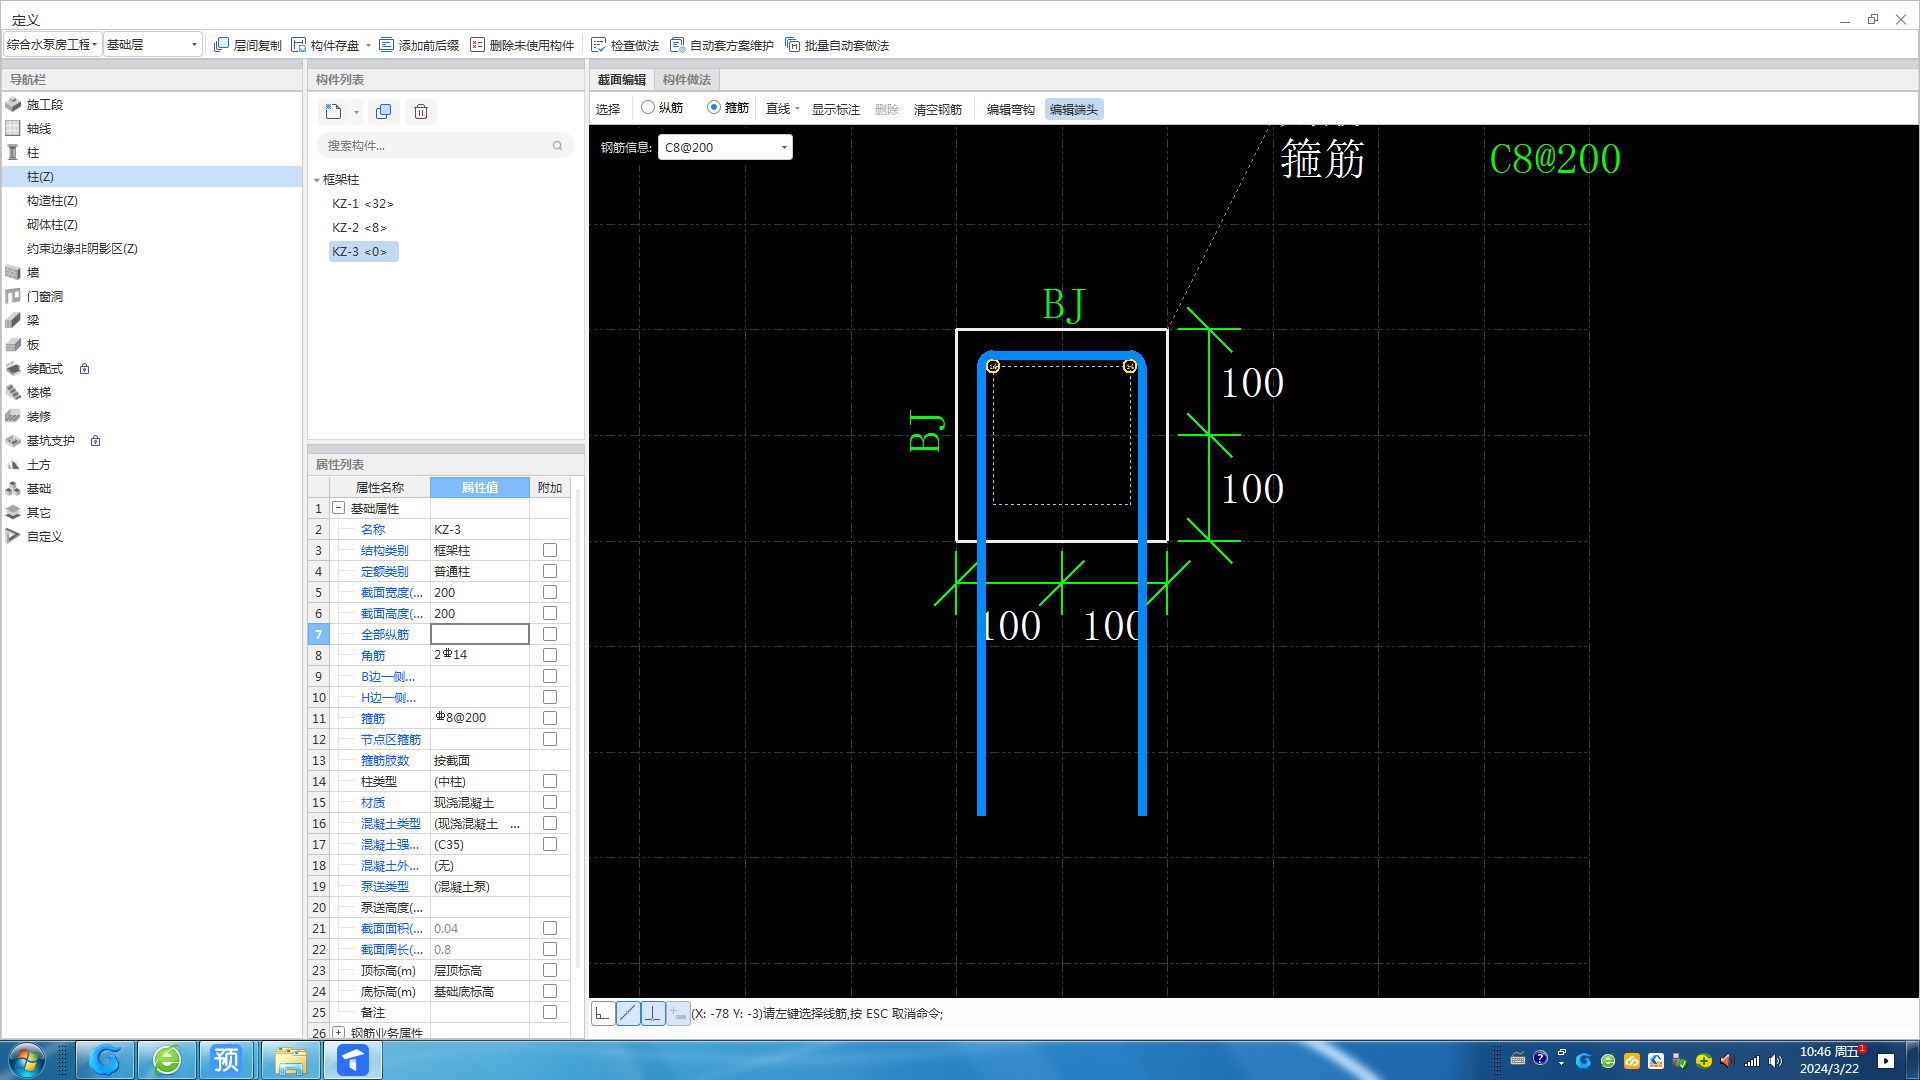1920x1080 pixels.
Task: Click the 检查做法 icon
Action: point(598,45)
